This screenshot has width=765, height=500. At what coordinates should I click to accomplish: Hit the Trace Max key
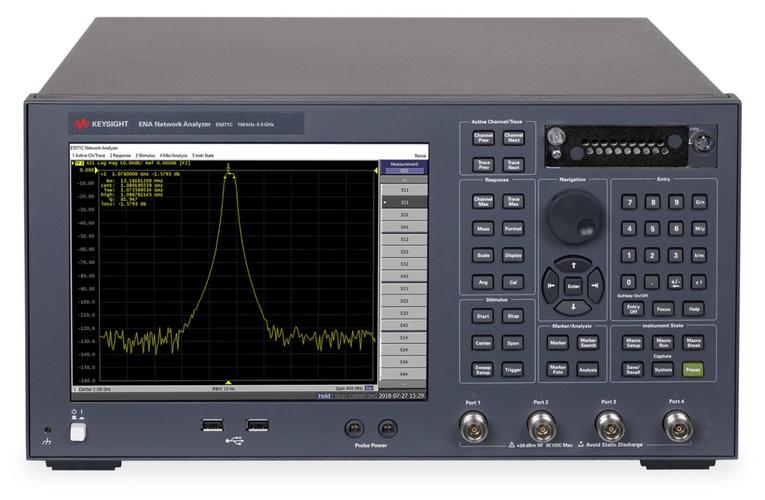click(513, 201)
